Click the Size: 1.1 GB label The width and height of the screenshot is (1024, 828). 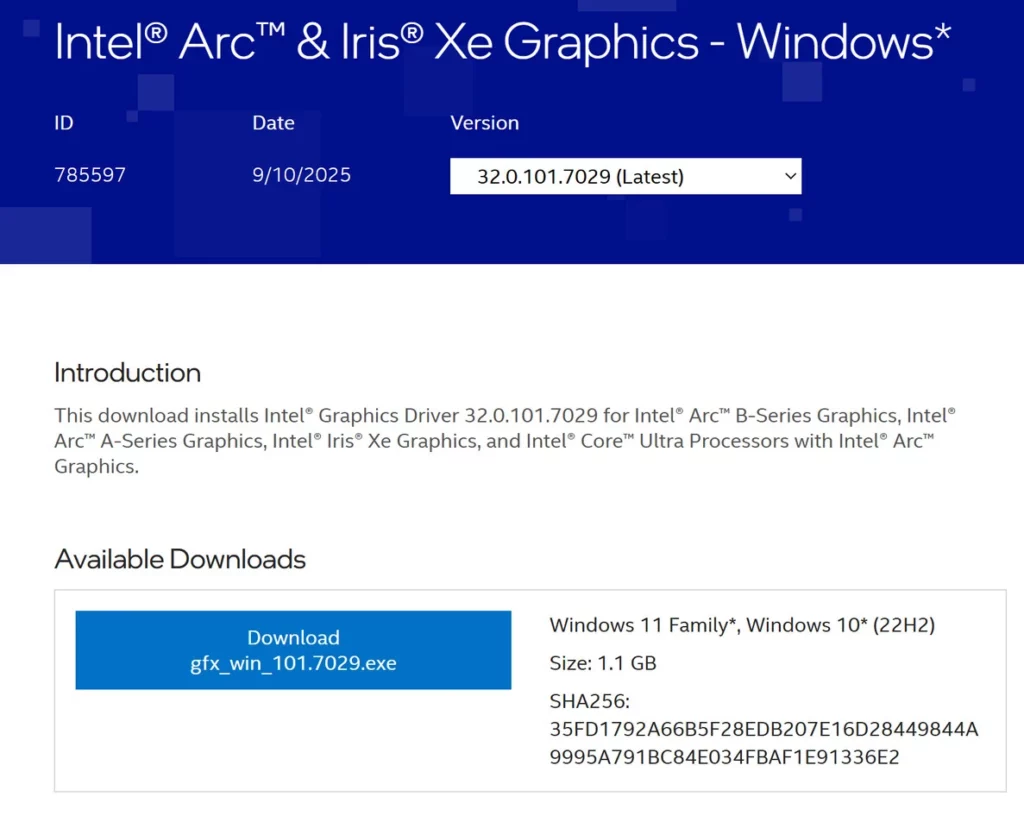click(x=597, y=662)
